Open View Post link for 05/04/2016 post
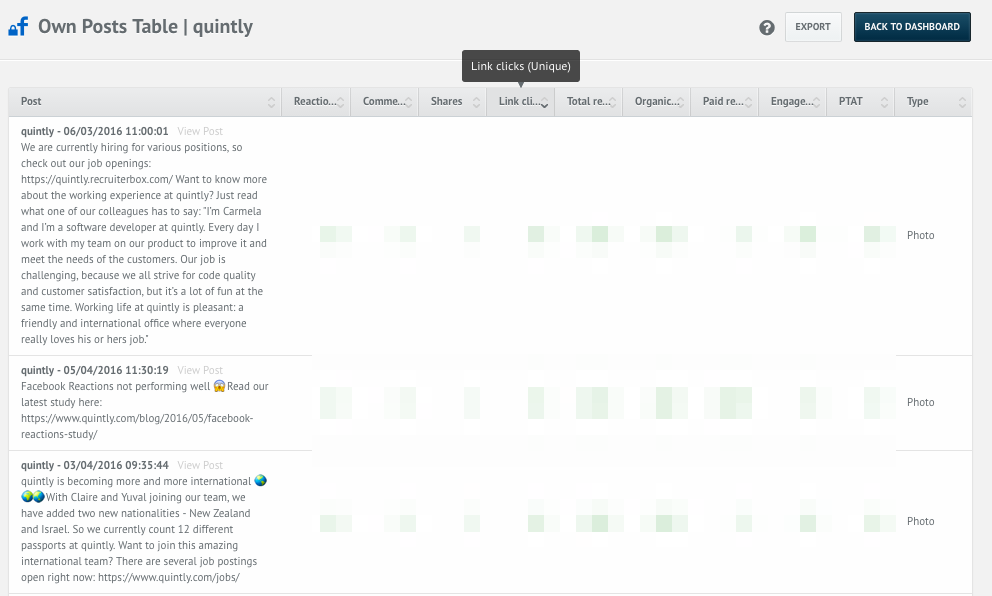This screenshot has height=596, width=992. tap(200, 370)
